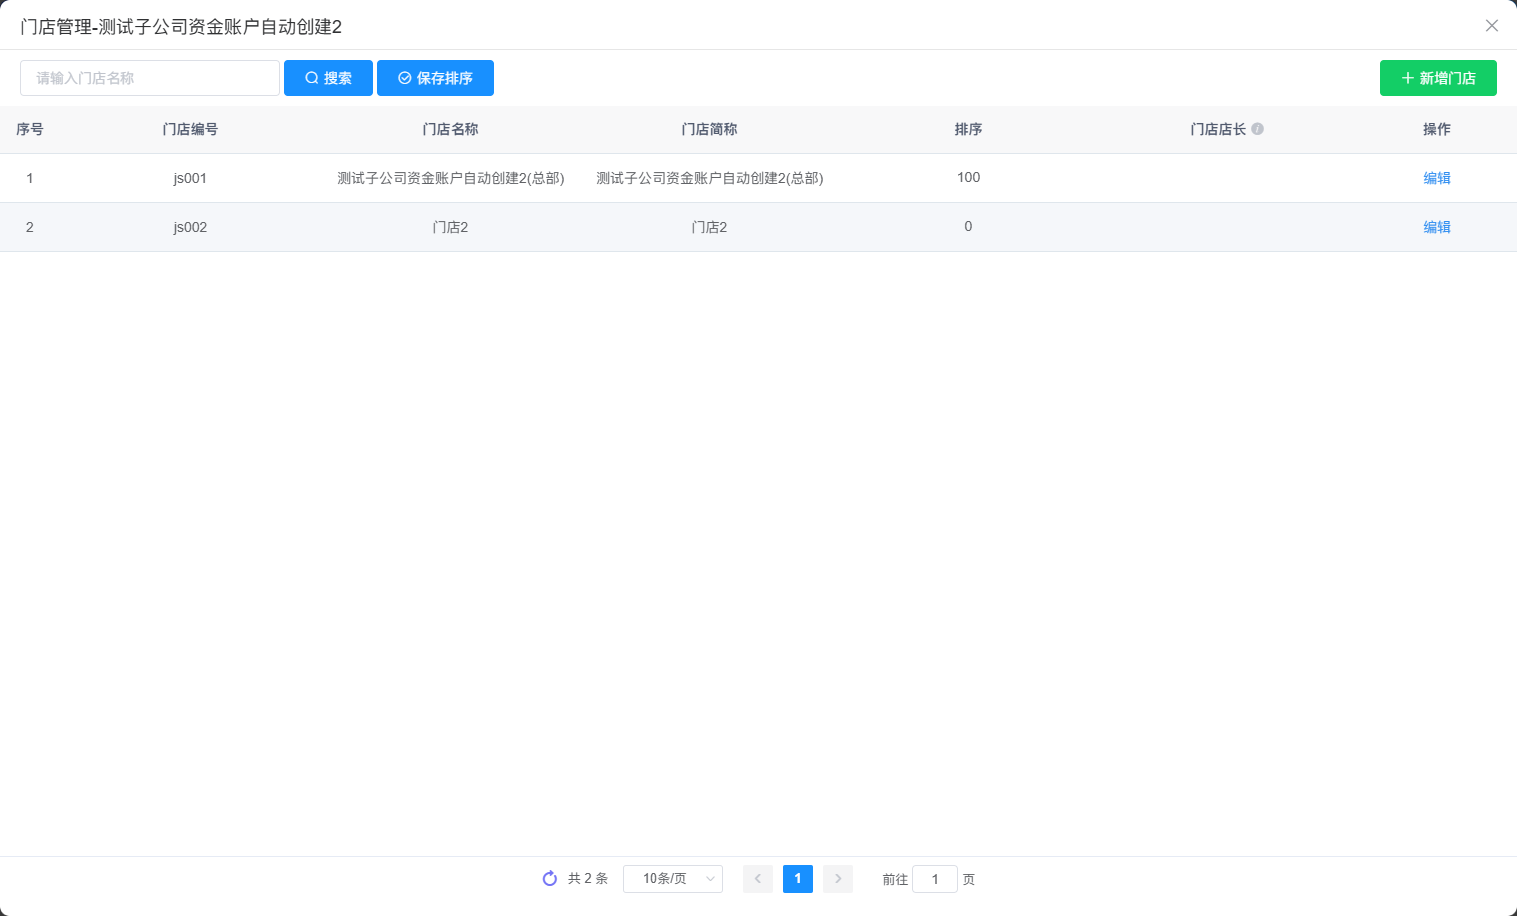Click the sort value 0 for js002
Image resolution: width=1517 pixels, height=916 pixels.
pyautogui.click(x=968, y=226)
